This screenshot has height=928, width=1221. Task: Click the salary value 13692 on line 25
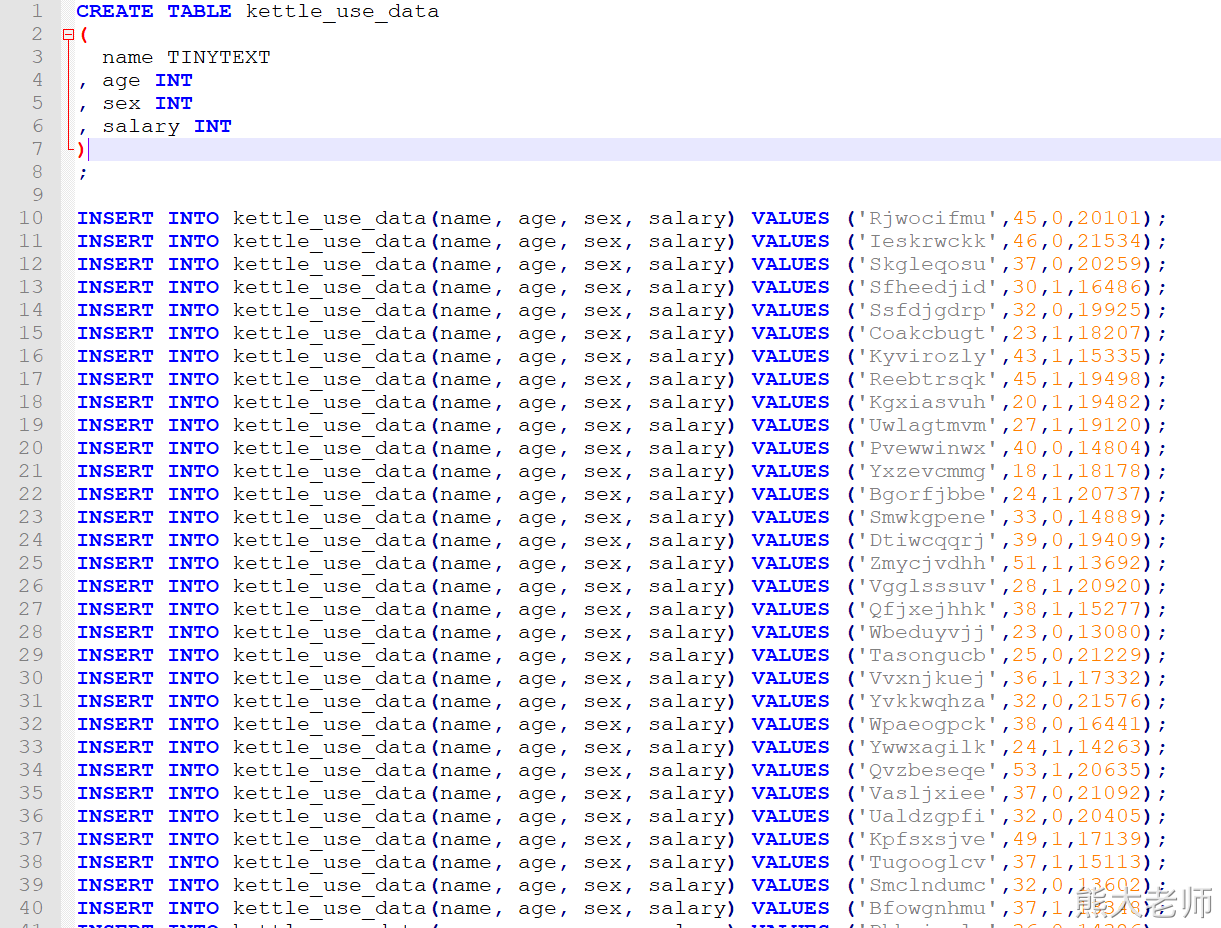tap(1109, 564)
